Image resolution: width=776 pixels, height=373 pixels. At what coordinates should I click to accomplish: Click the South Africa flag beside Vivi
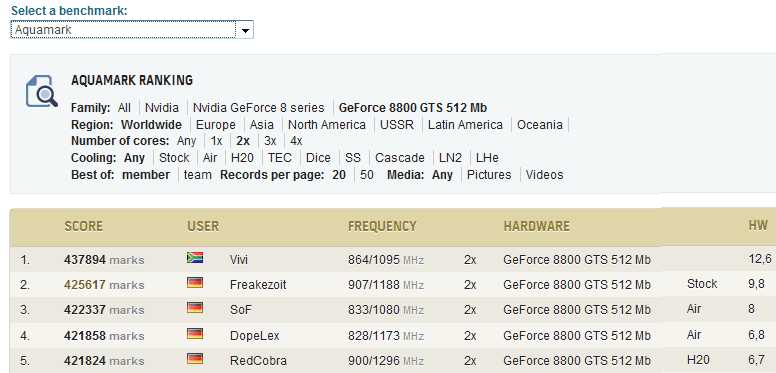pyautogui.click(x=195, y=258)
